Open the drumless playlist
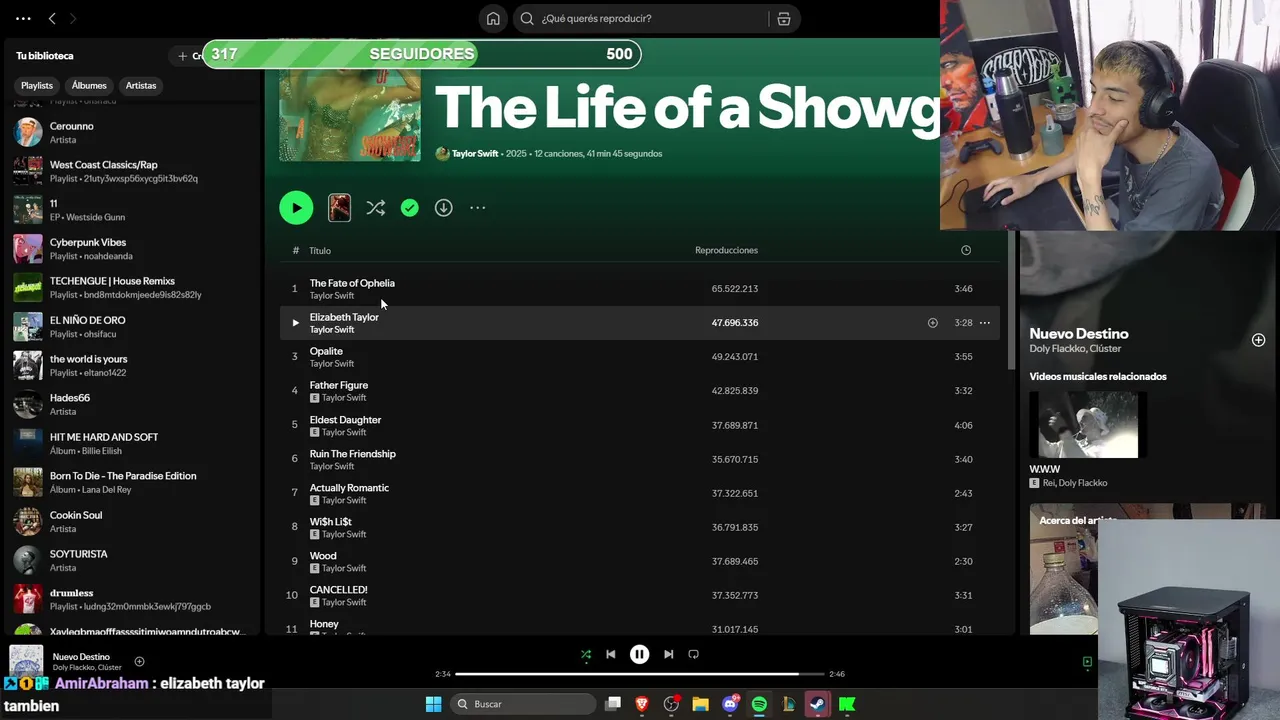 coord(134,599)
